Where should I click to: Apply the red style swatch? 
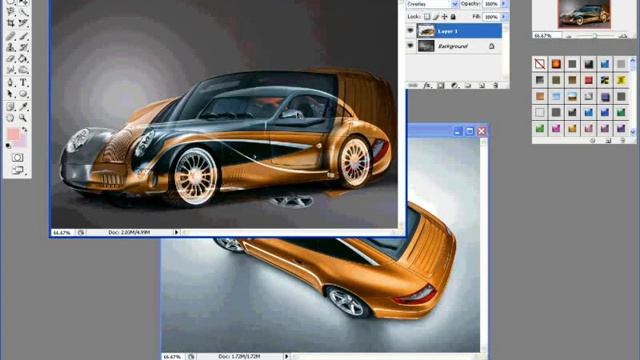coord(589,80)
